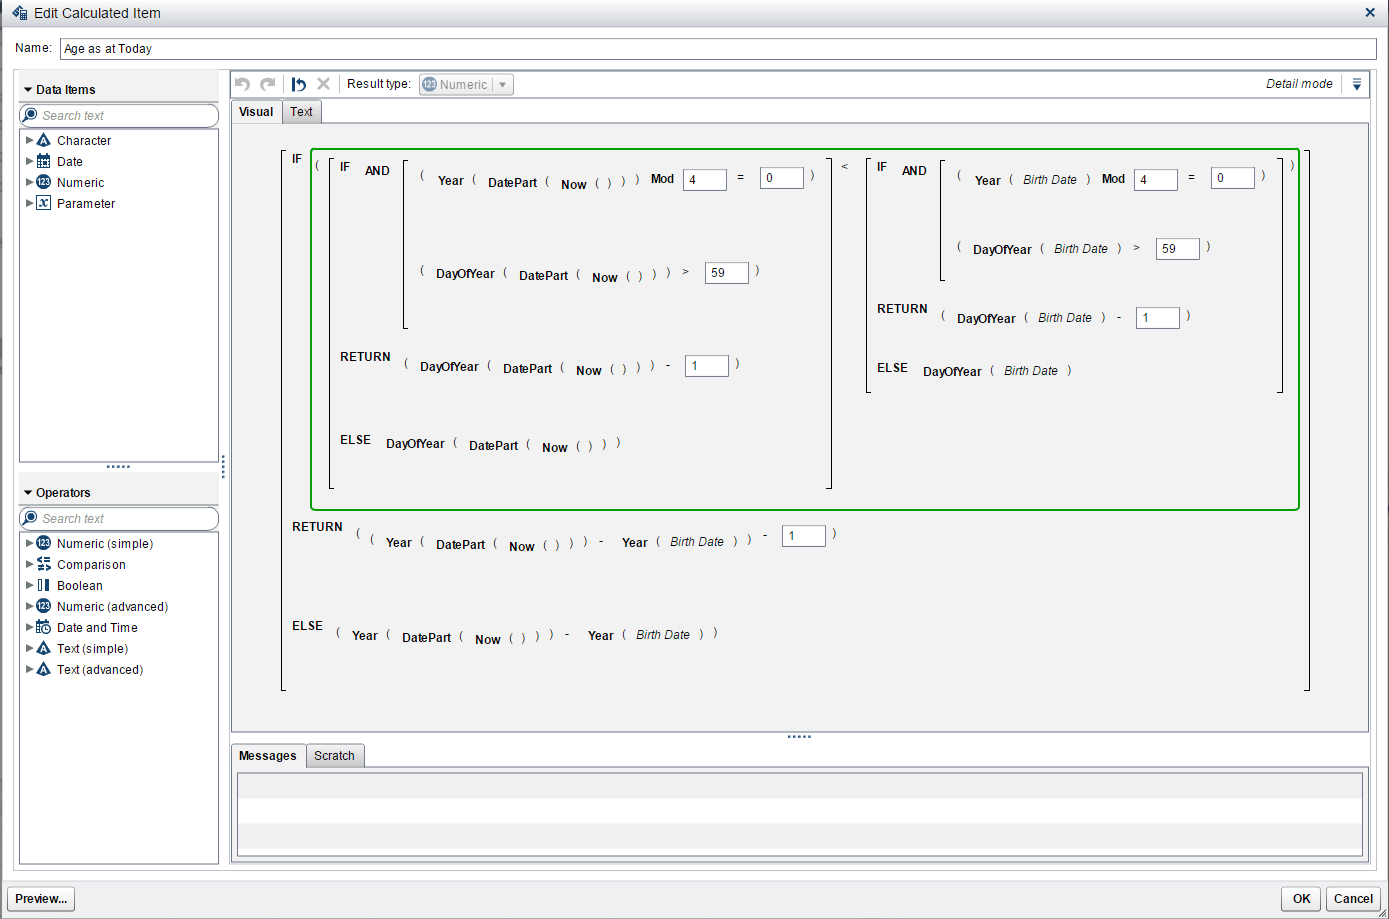The image size is (1389, 919).
Task: Confirm with the OK button
Action: (x=1301, y=899)
